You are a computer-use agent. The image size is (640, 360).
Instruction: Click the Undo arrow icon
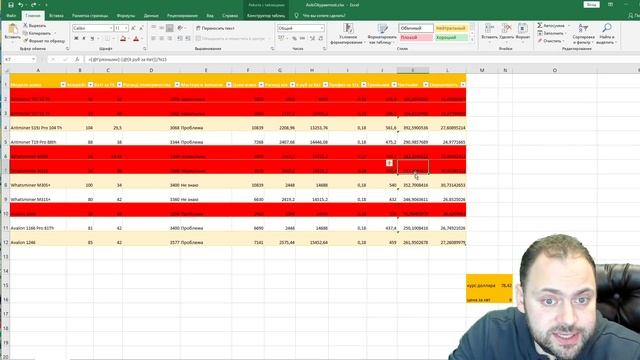20,5
